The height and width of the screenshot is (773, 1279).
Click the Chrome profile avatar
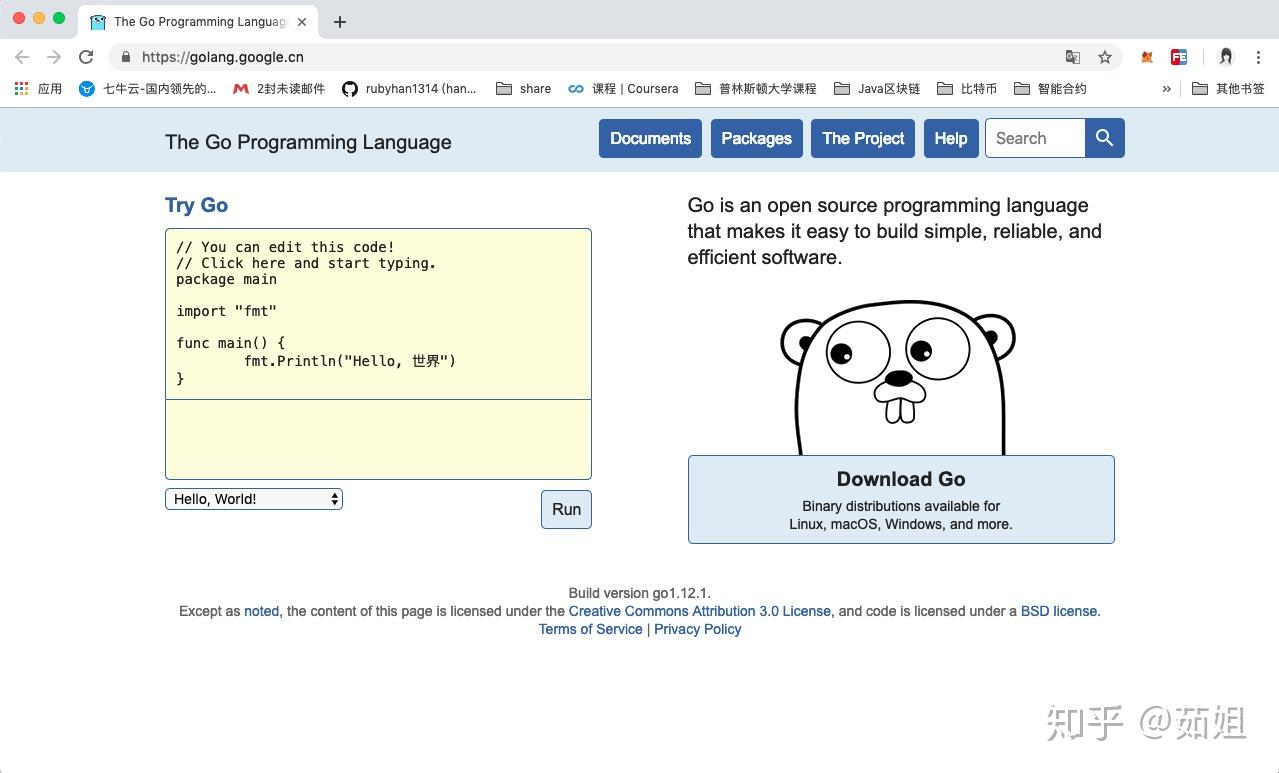click(x=1225, y=57)
